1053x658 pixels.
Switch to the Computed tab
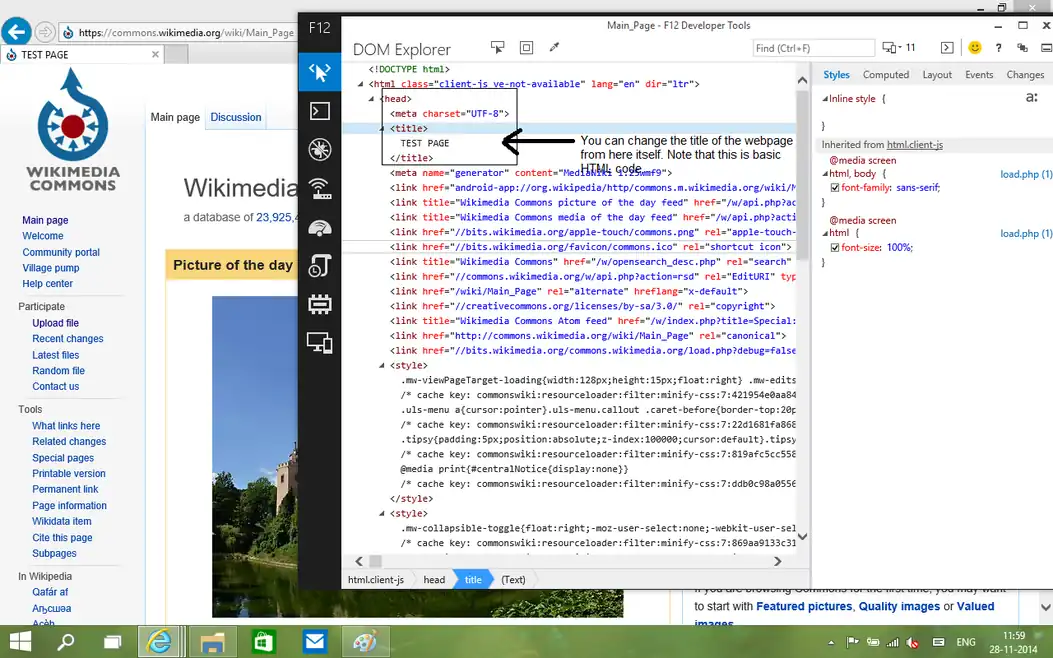click(885, 75)
